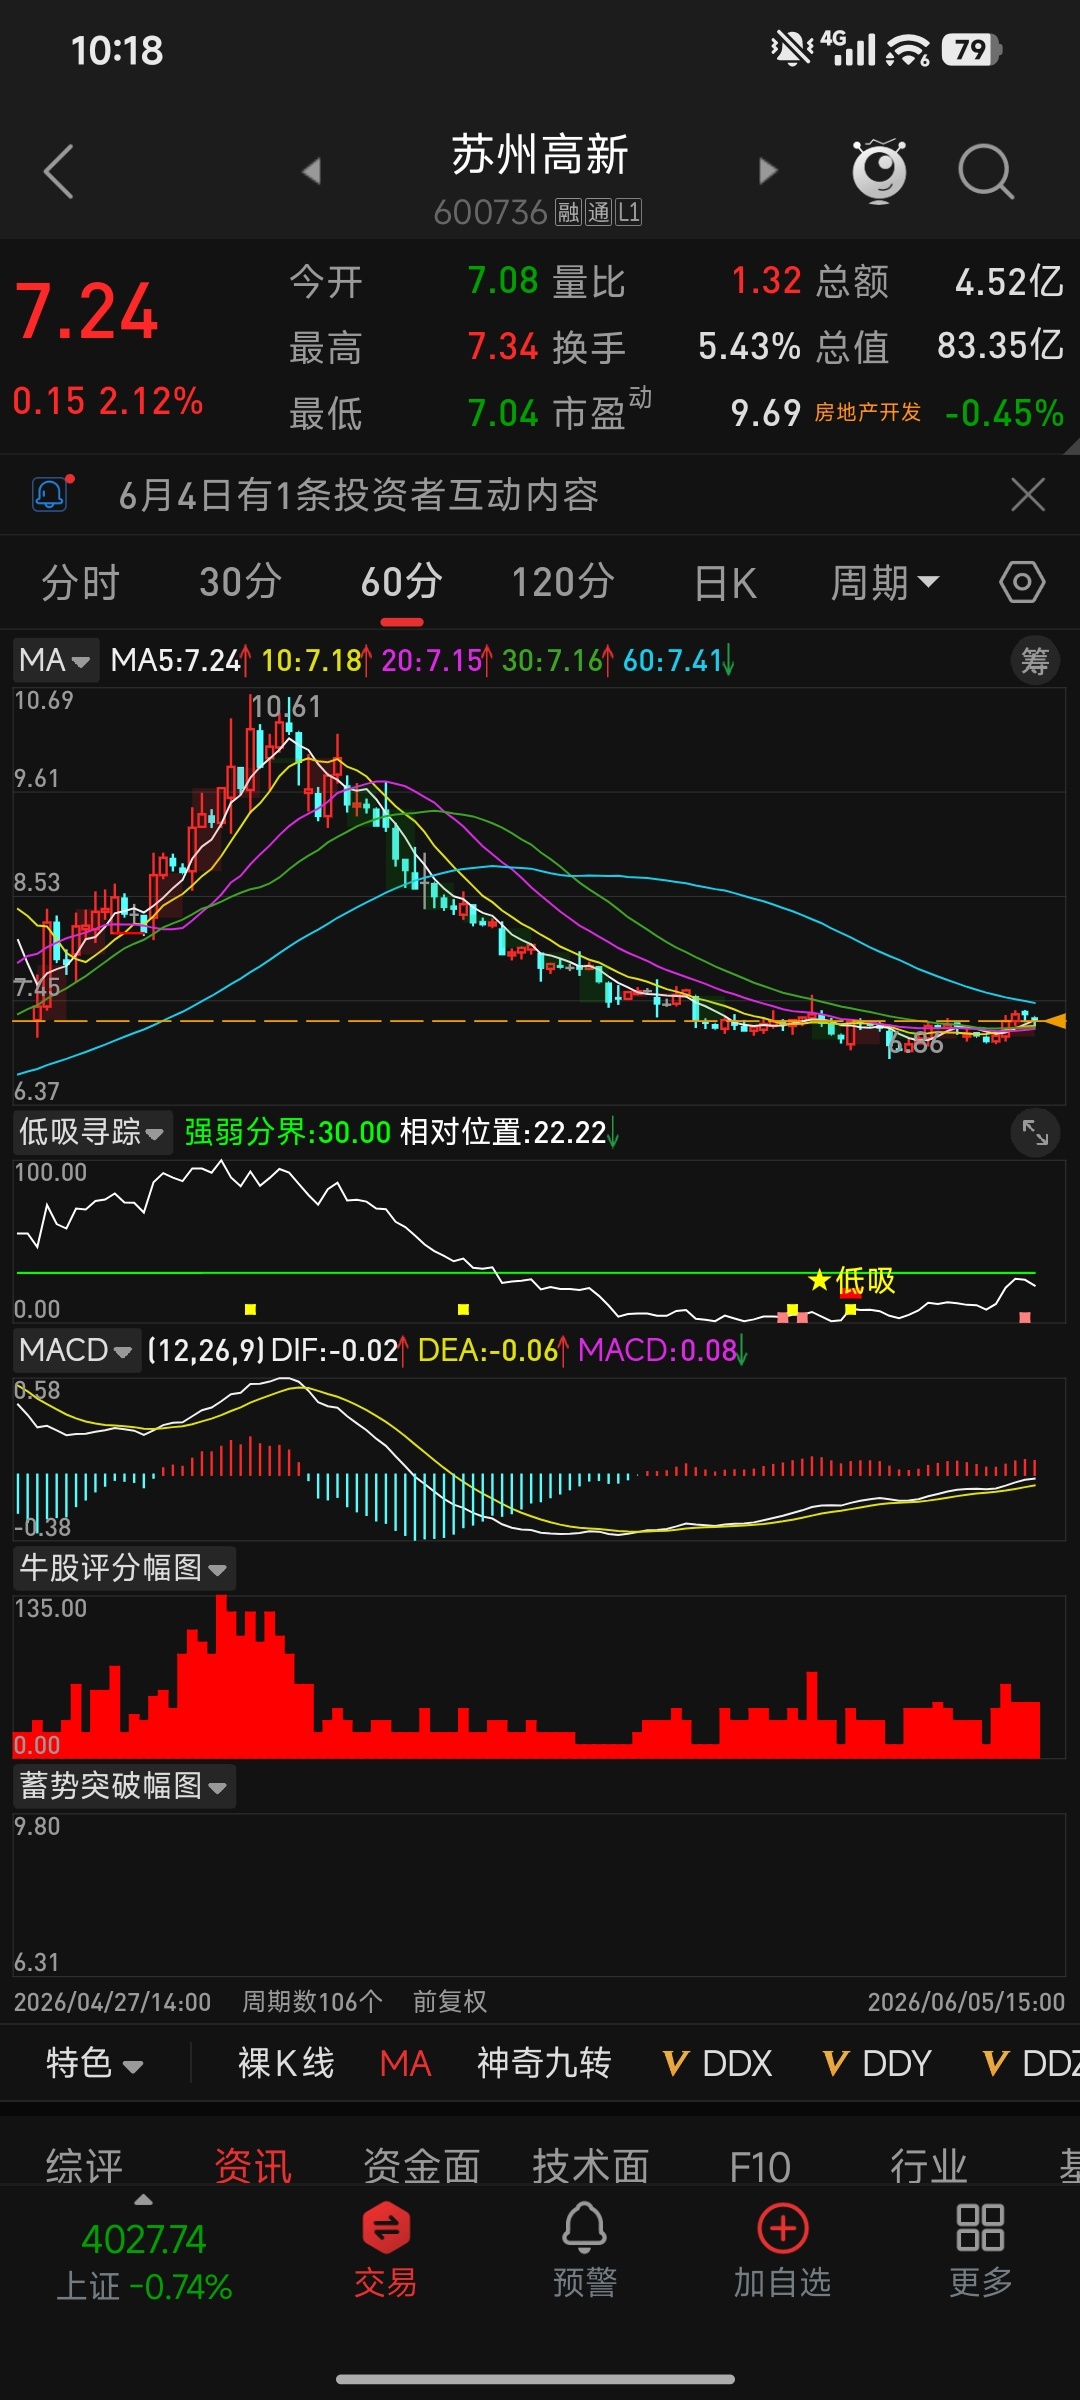The height and width of the screenshot is (2400, 1080).
Task: Open the 周期 period dropdown
Action: 884,582
